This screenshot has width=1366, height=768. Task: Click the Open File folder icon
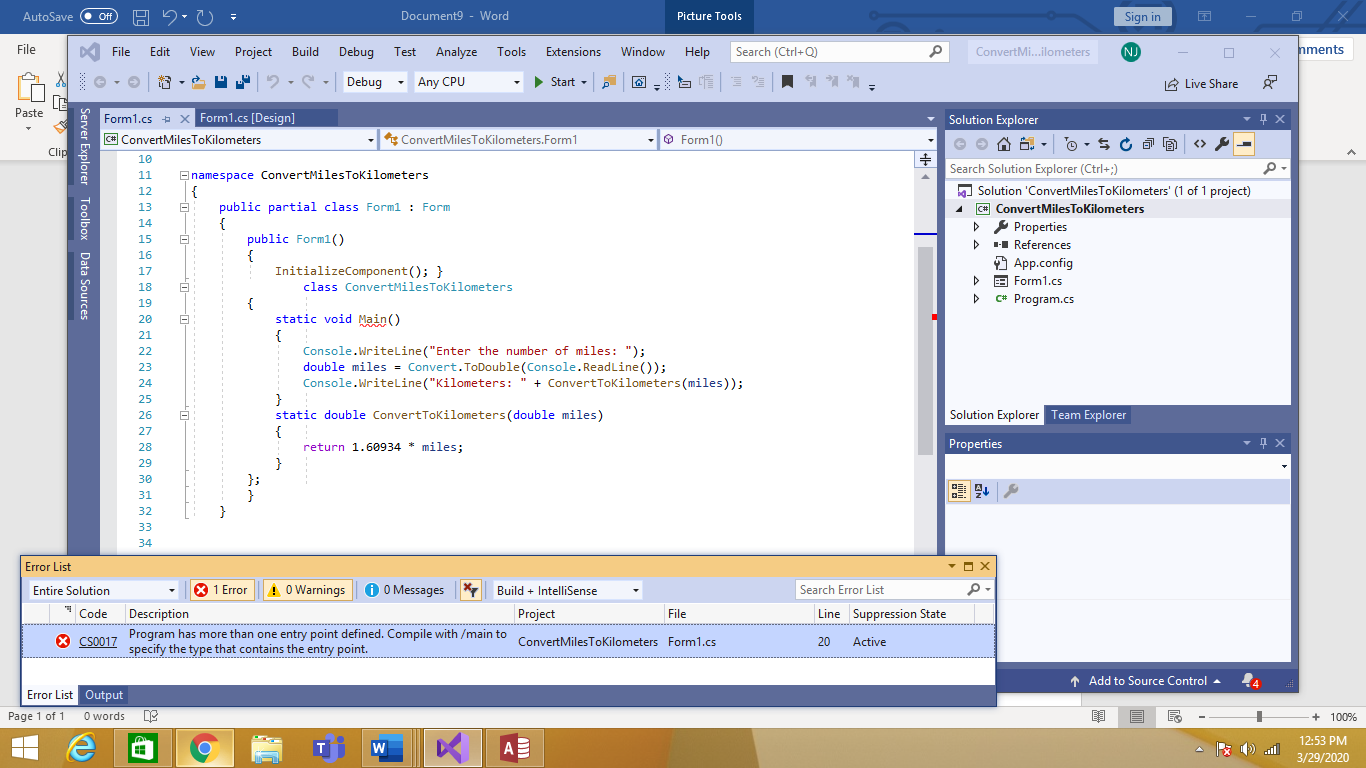coord(198,82)
